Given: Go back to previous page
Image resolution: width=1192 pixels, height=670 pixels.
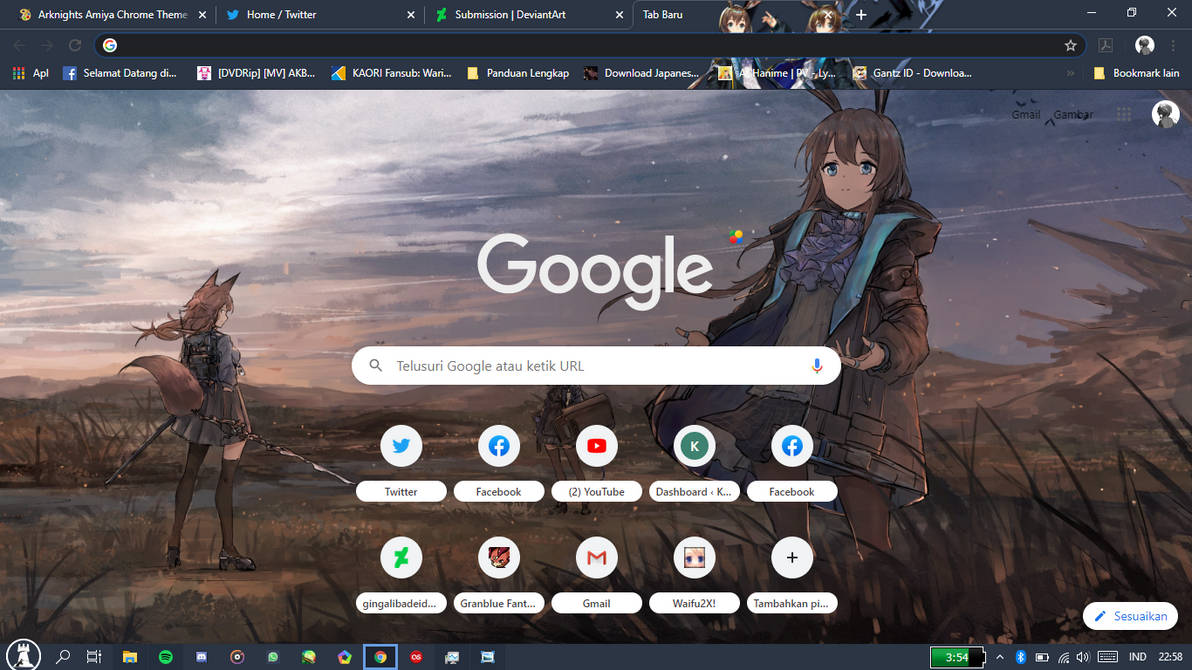Looking at the screenshot, I should [x=20, y=46].
